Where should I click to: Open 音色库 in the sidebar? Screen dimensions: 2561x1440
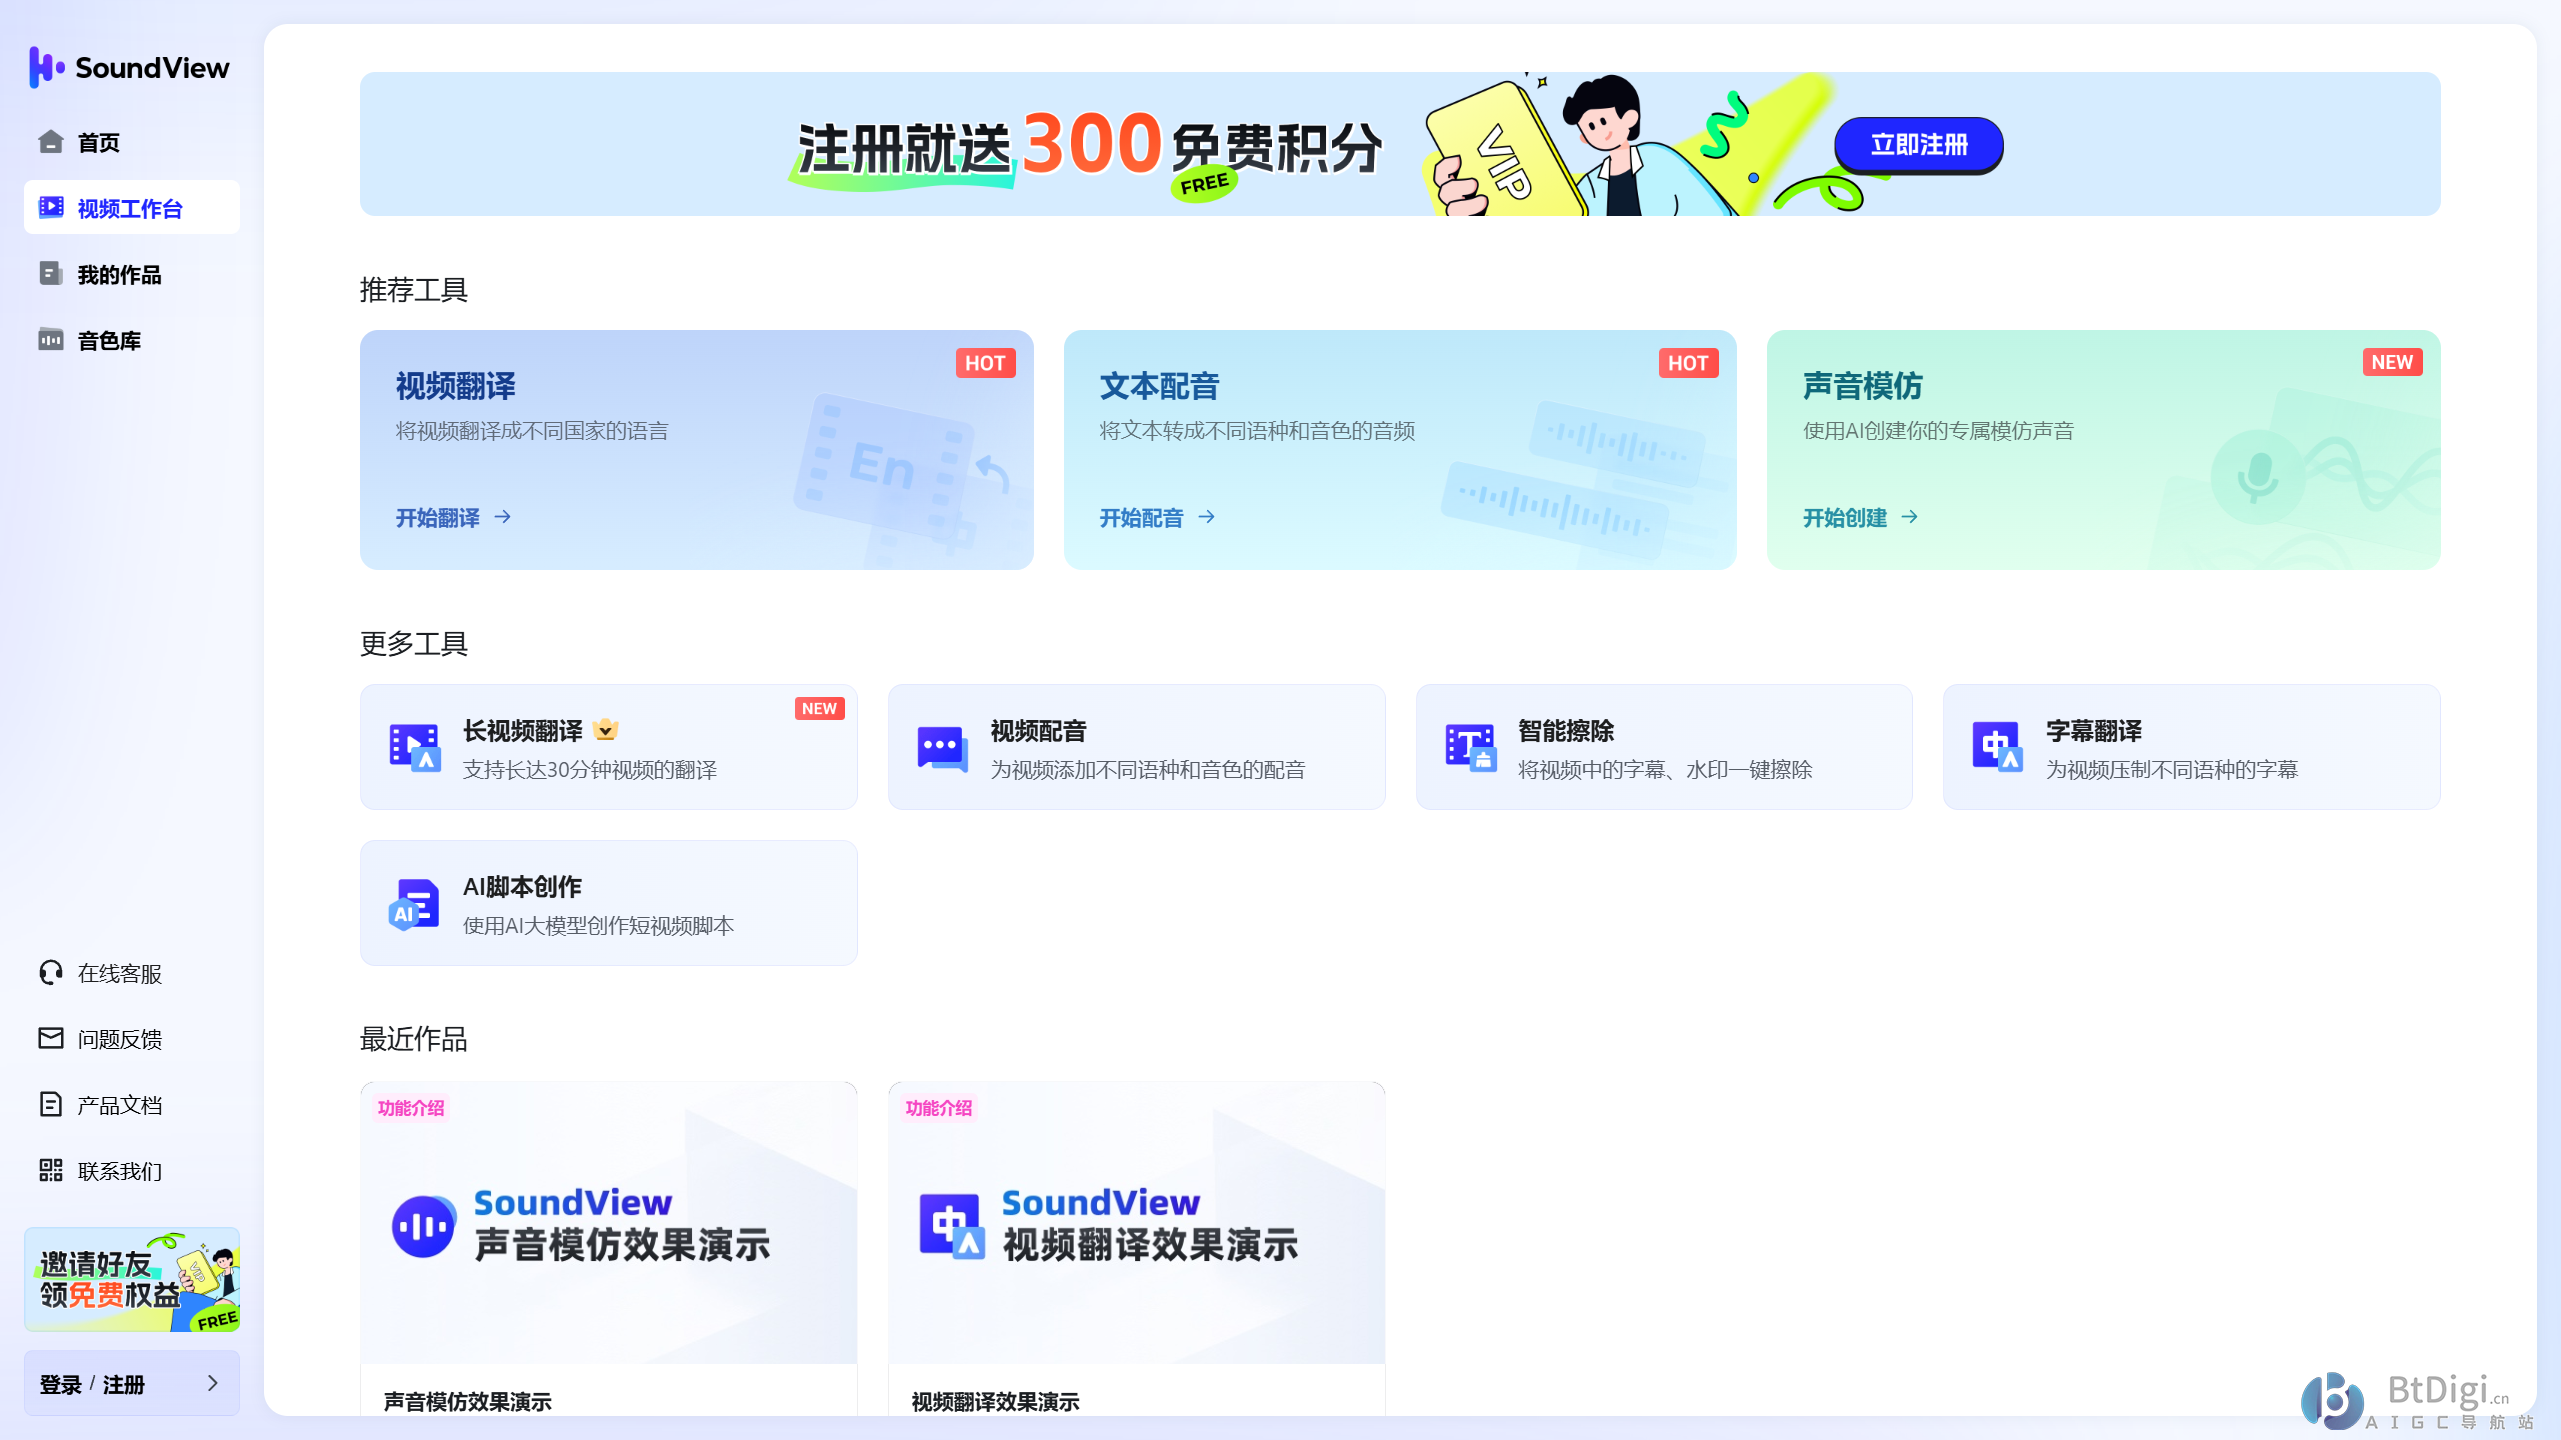[x=132, y=339]
